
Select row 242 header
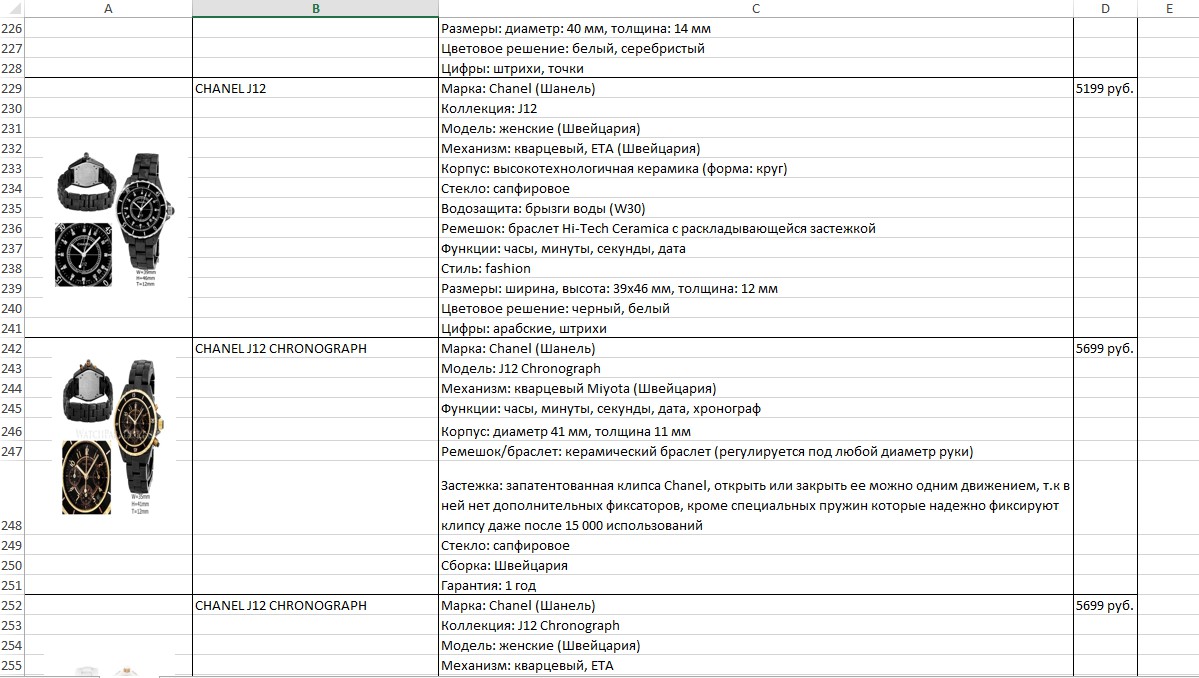11,349
